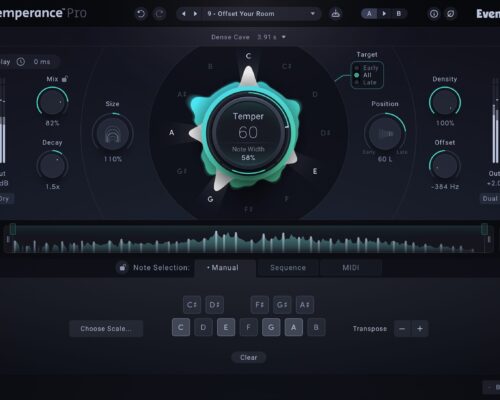Screen dimensions: 500x400
Task: Switch to the Sequence tab
Action: (288, 268)
